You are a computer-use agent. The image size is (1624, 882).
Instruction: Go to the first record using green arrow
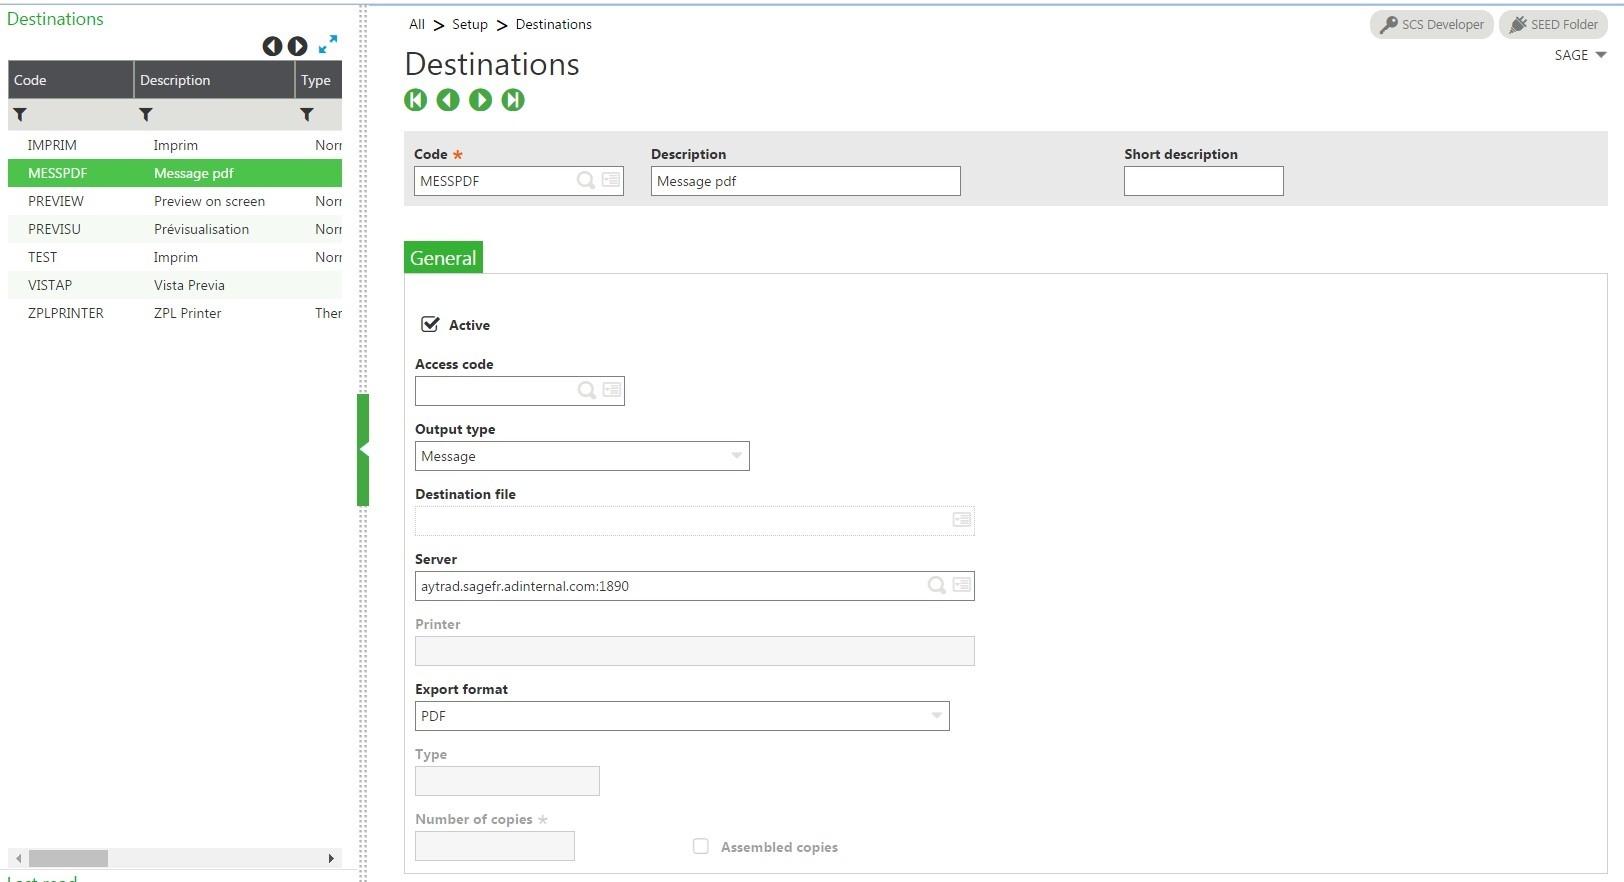416,100
